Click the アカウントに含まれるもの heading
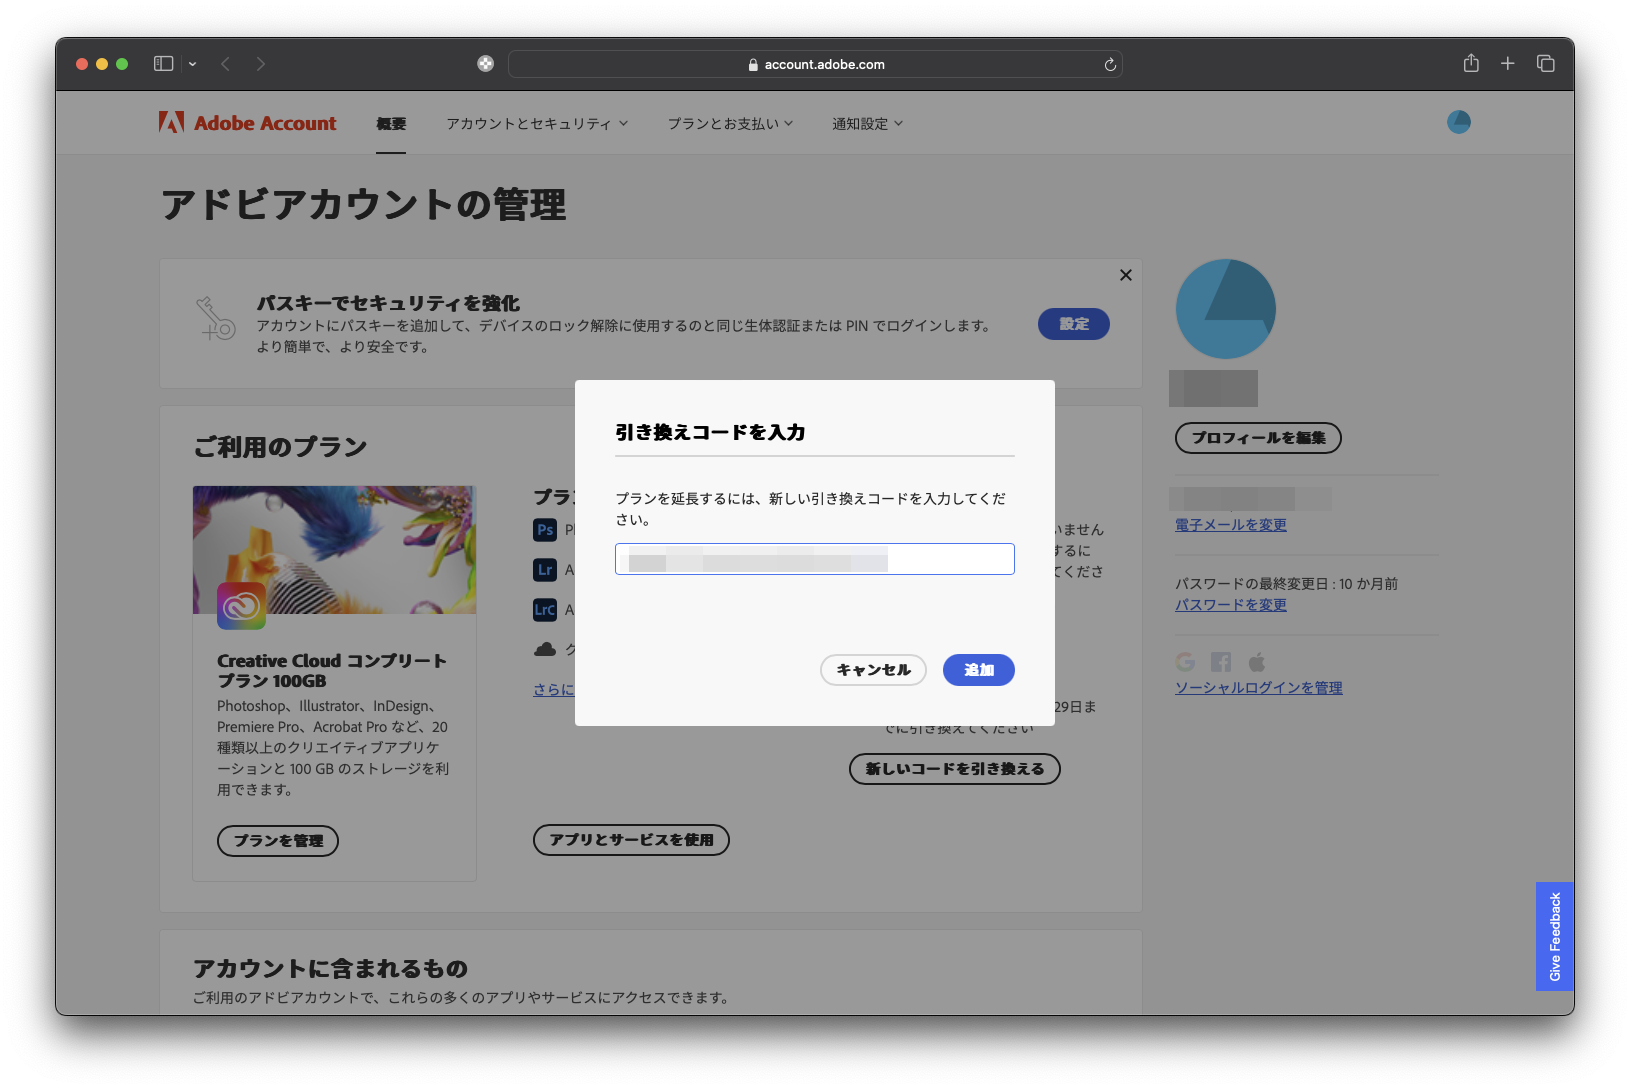 coord(330,968)
